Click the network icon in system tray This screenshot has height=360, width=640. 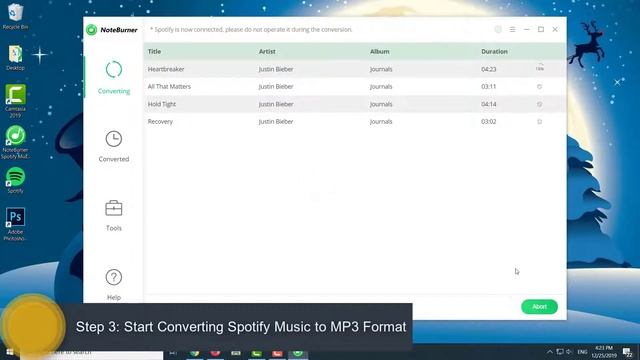tap(560, 352)
